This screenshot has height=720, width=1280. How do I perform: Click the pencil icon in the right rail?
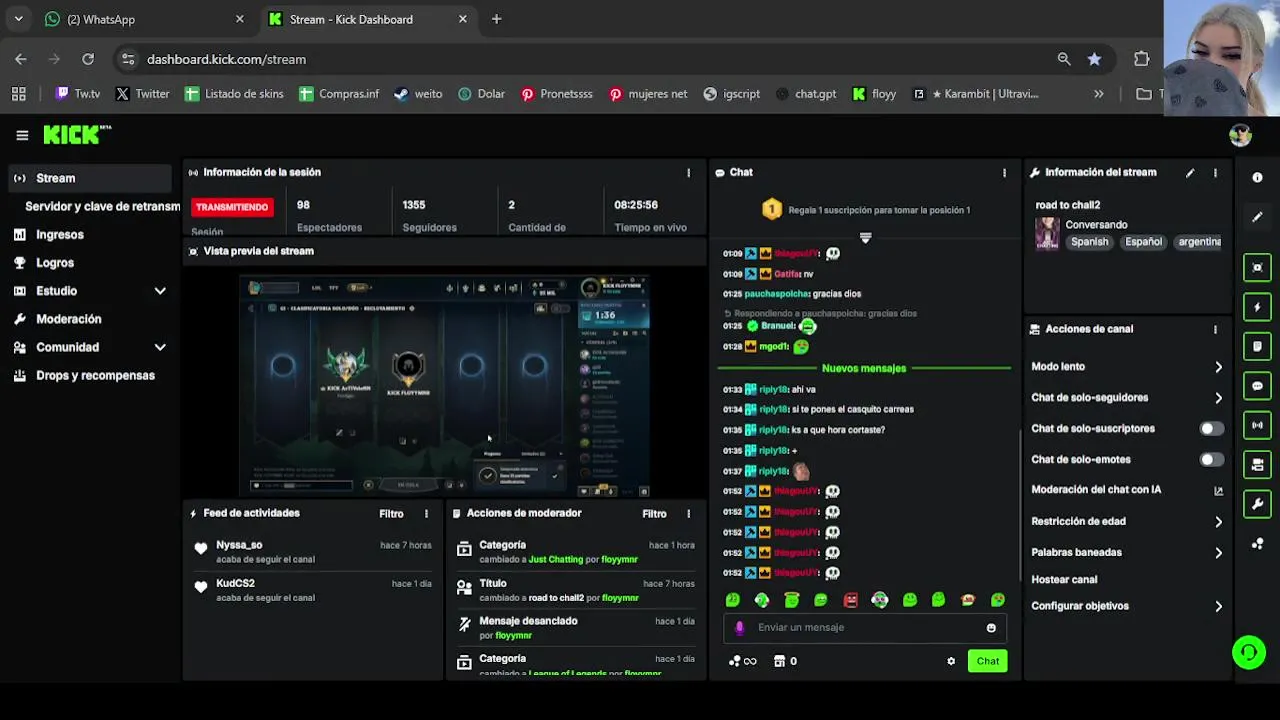pos(1257,217)
